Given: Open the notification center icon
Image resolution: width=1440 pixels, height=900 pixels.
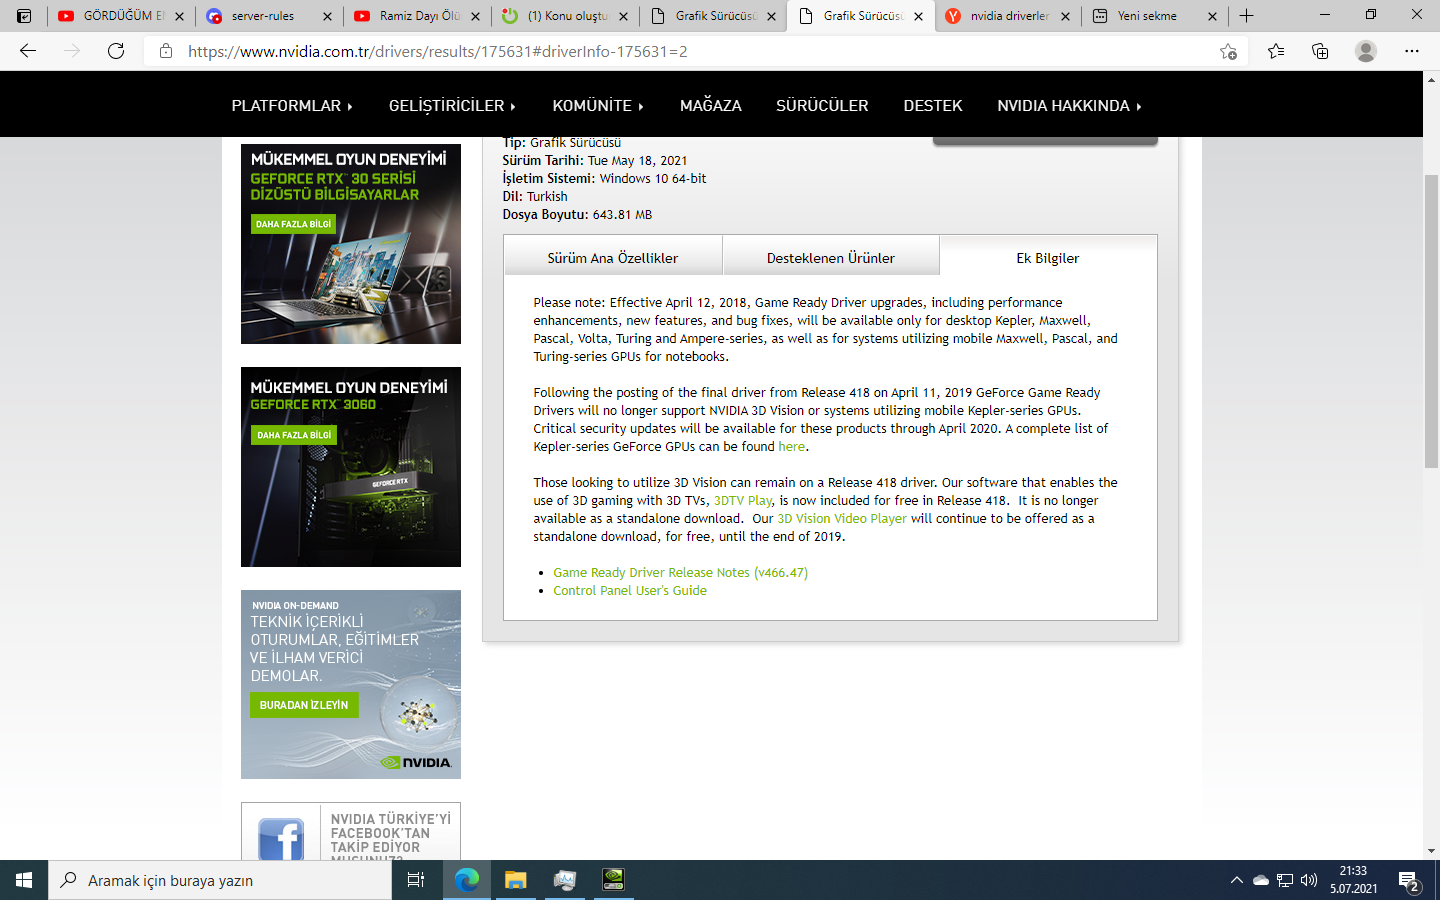Looking at the screenshot, I should [1410, 881].
